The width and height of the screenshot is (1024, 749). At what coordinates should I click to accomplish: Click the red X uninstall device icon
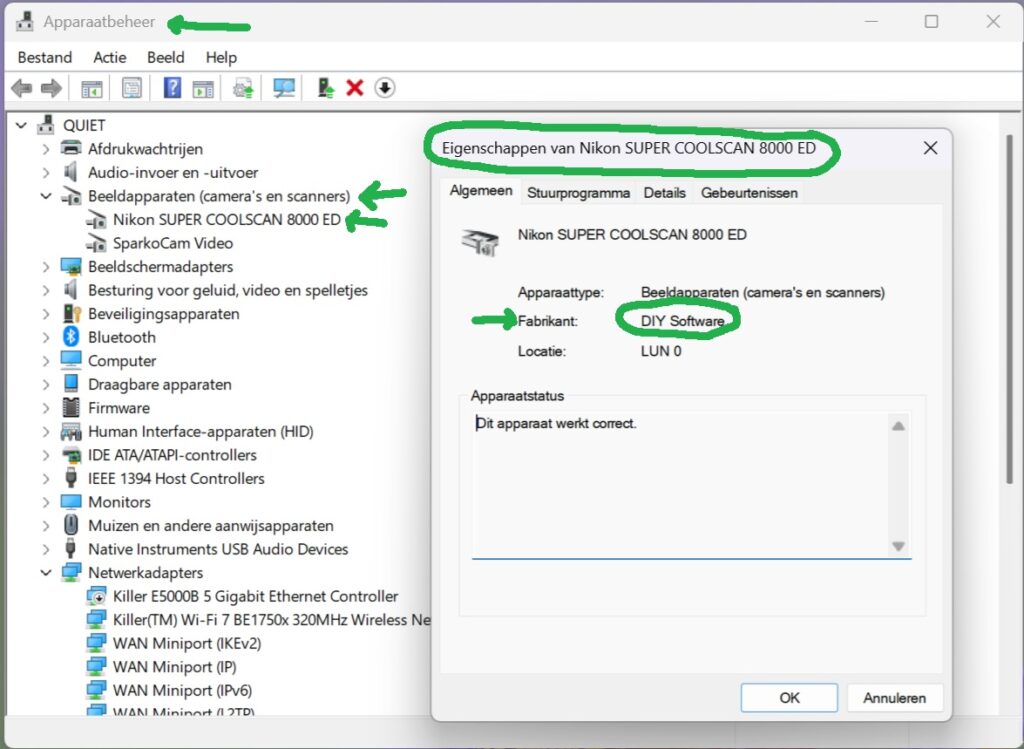(x=354, y=88)
